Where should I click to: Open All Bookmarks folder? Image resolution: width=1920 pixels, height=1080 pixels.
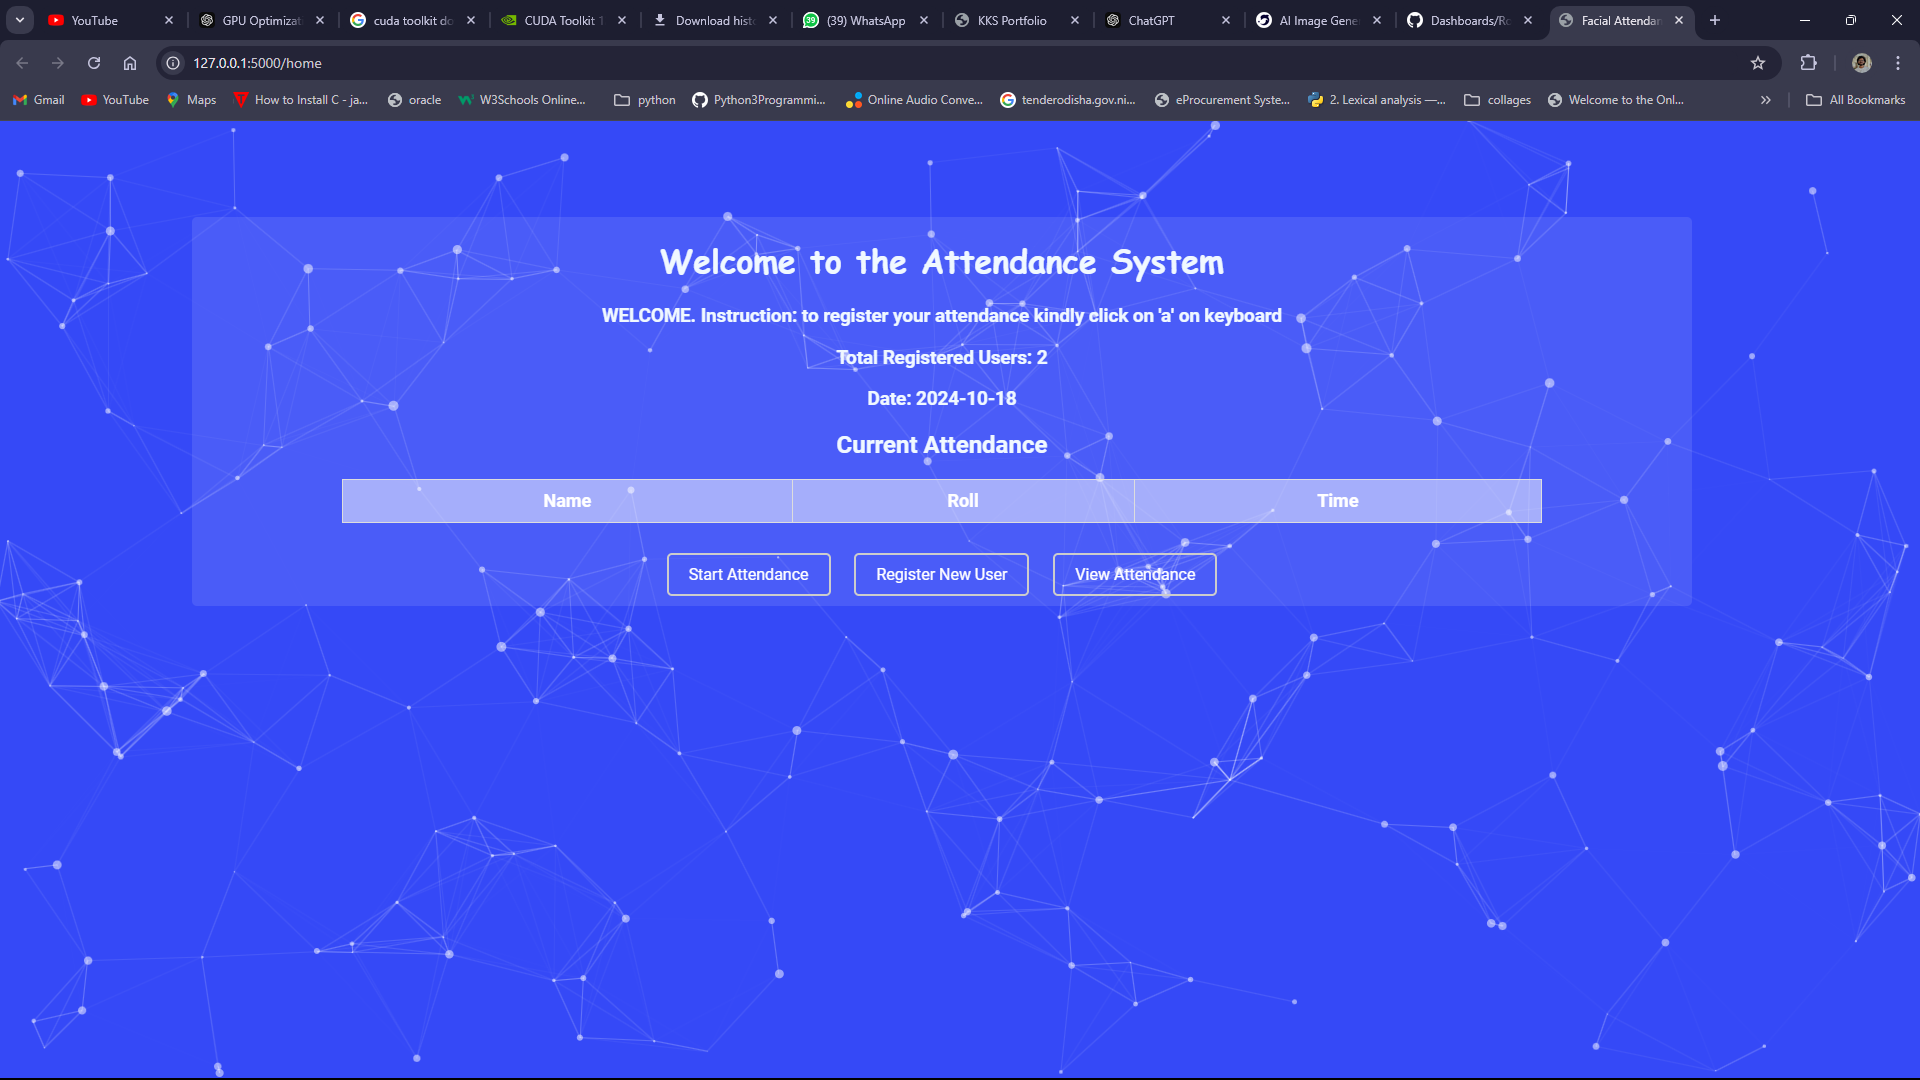point(1855,100)
